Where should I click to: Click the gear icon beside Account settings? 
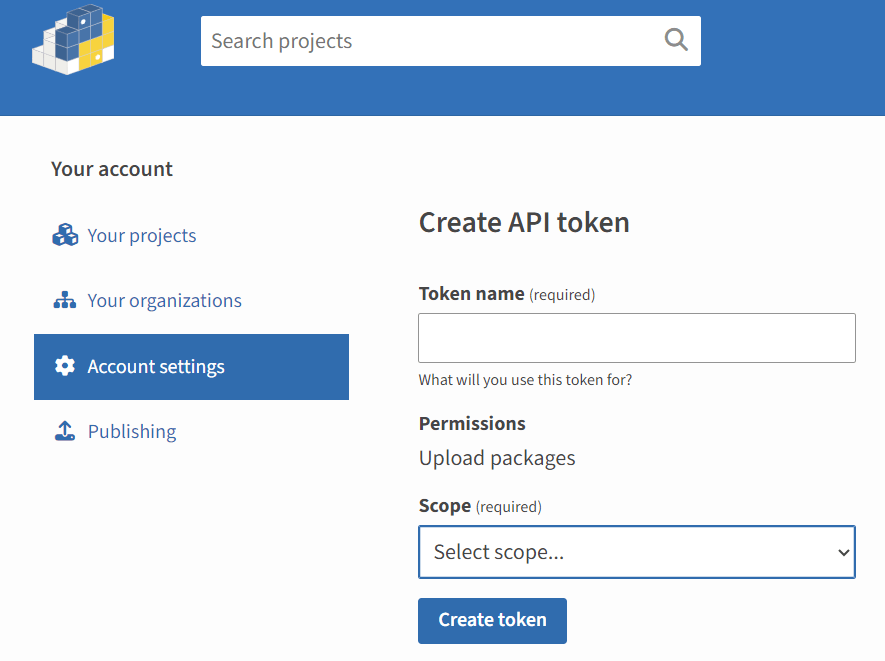pyautogui.click(x=65, y=367)
